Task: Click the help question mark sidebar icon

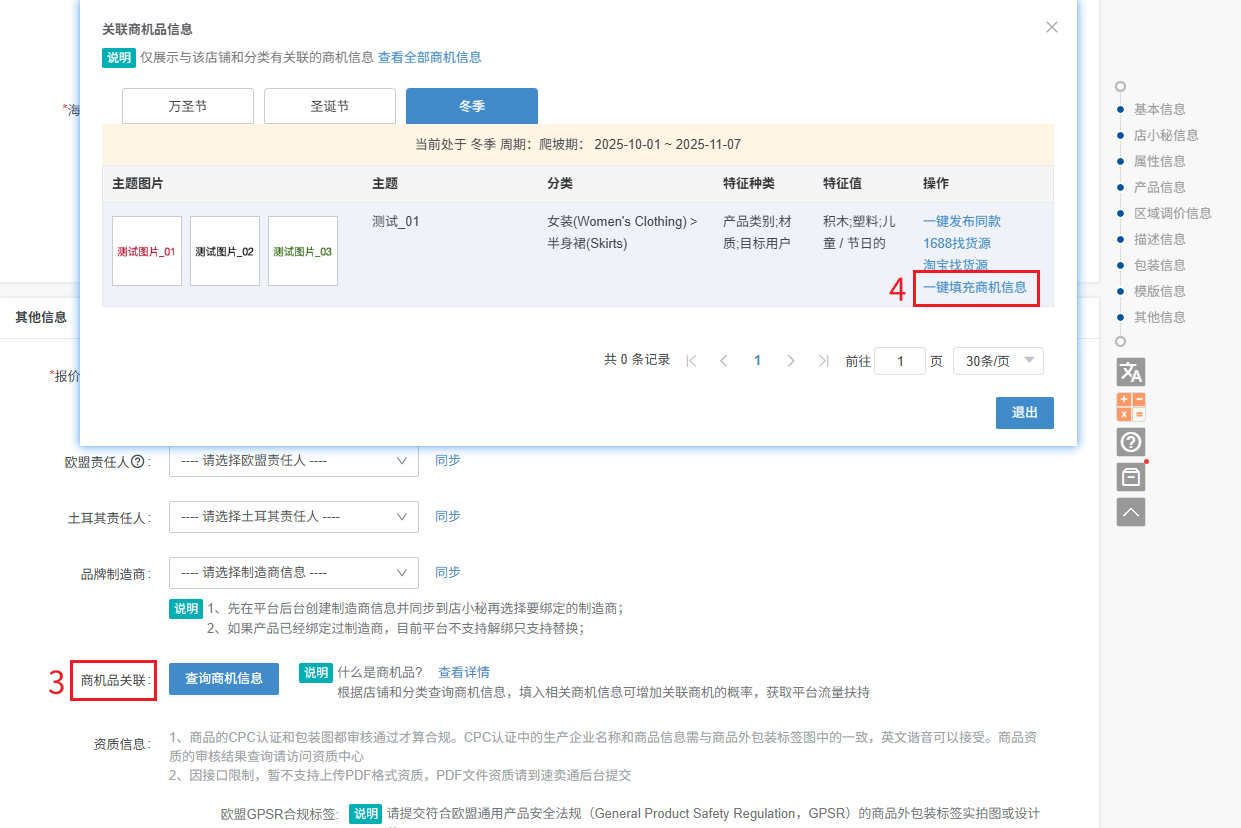Action: click(1131, 442)
